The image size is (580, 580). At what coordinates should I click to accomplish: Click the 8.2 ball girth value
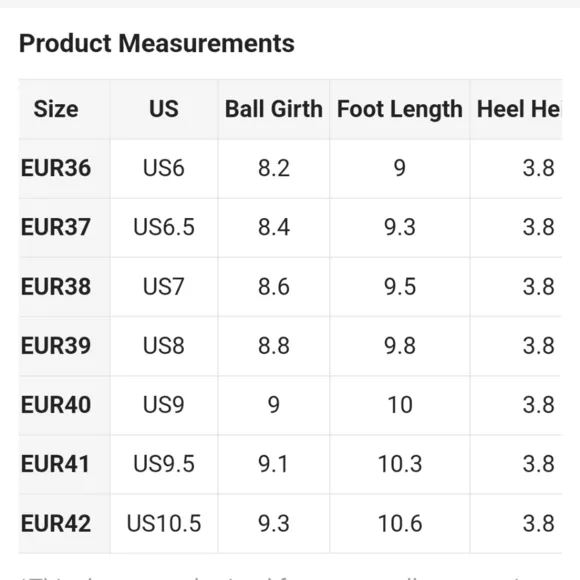[274, 168]
